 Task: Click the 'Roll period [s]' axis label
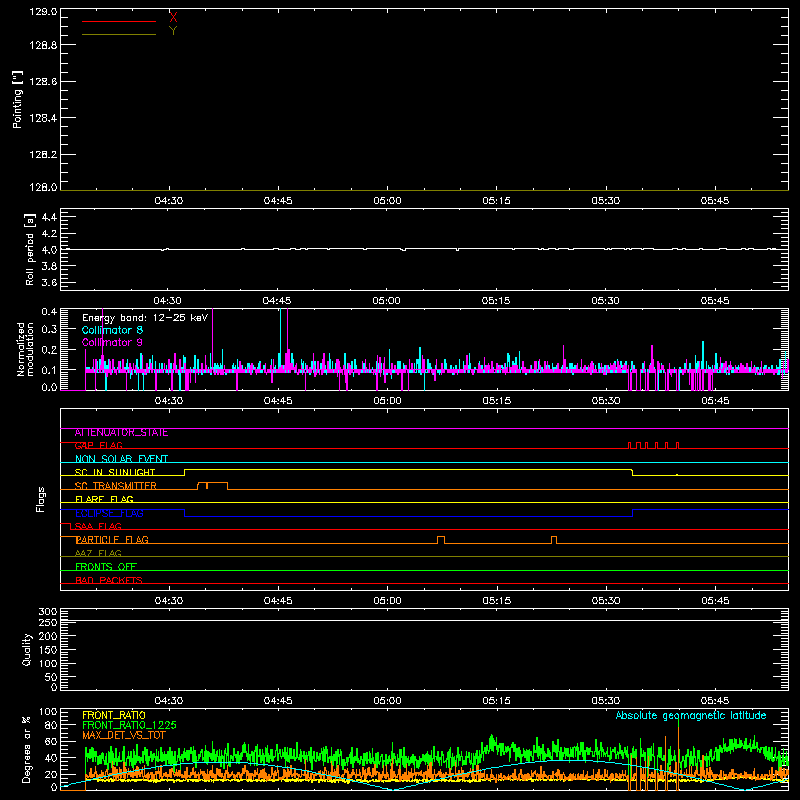click(x=30, y=249)
